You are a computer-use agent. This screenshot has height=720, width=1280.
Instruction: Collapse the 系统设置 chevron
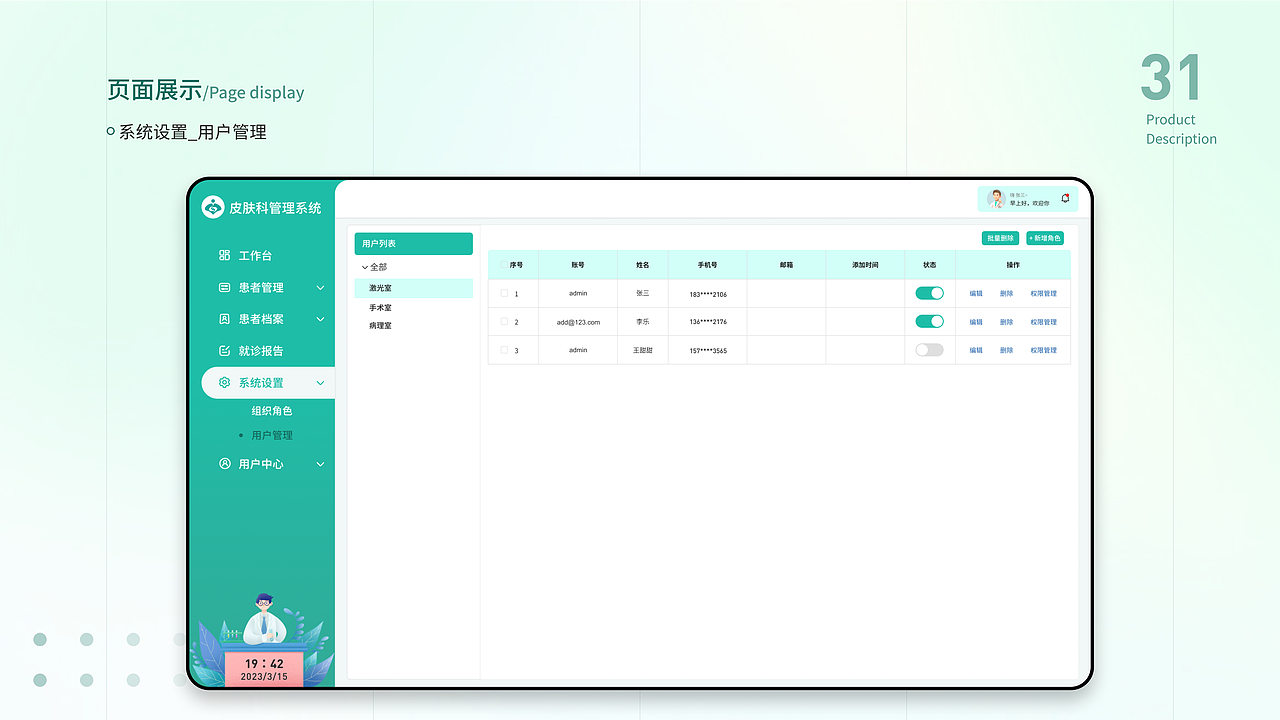(320, 383)
